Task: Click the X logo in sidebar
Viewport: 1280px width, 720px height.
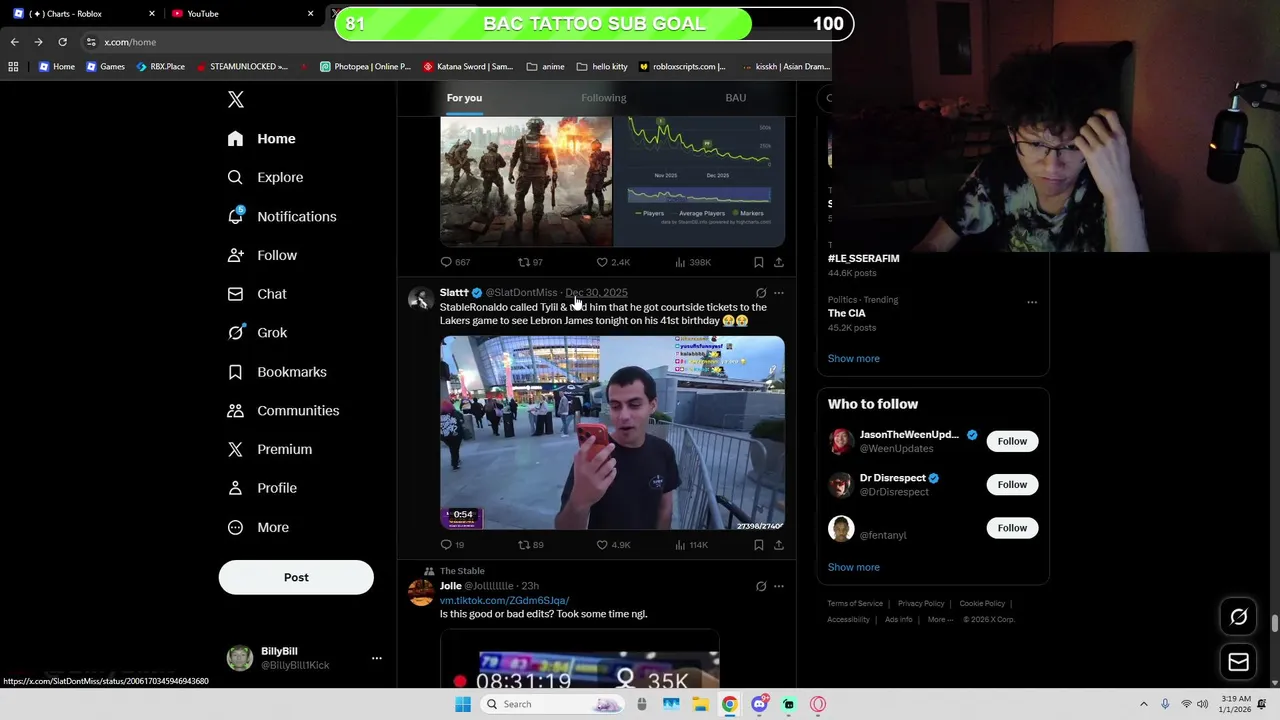Action: 236,99
